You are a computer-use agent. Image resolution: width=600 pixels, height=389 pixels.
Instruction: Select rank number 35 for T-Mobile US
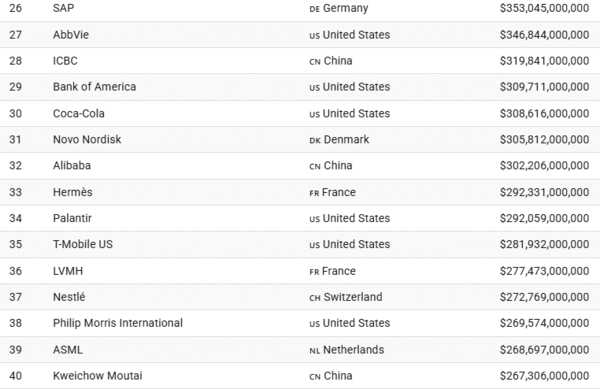click(16, 244)
